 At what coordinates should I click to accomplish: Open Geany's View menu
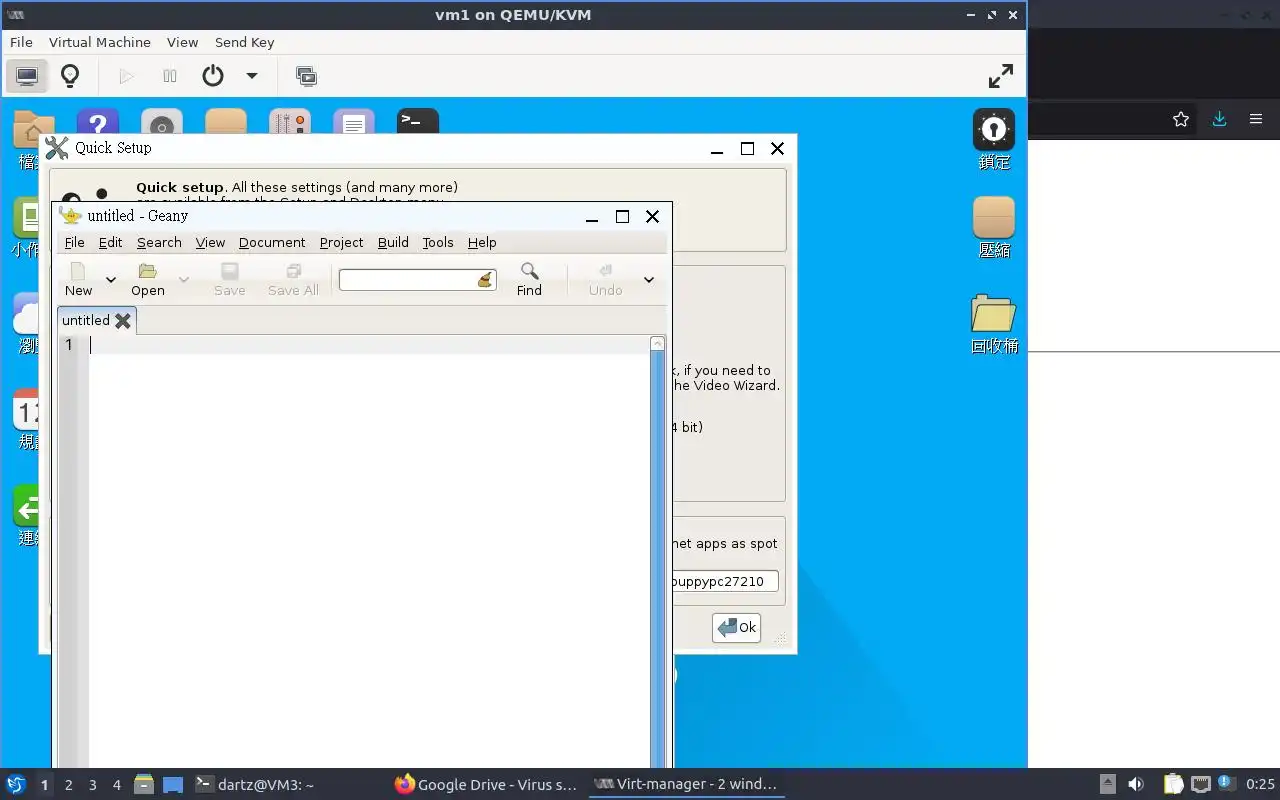(x=210, y=242)
